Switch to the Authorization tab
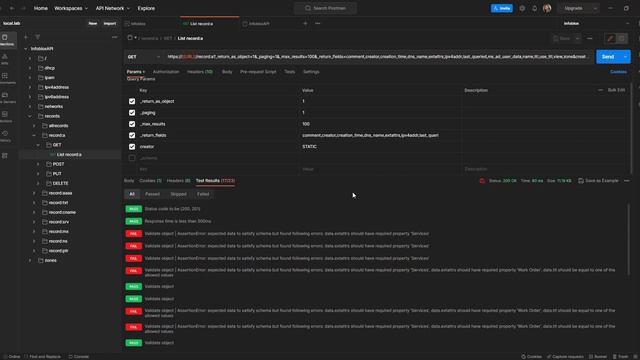 pos(166,72)
